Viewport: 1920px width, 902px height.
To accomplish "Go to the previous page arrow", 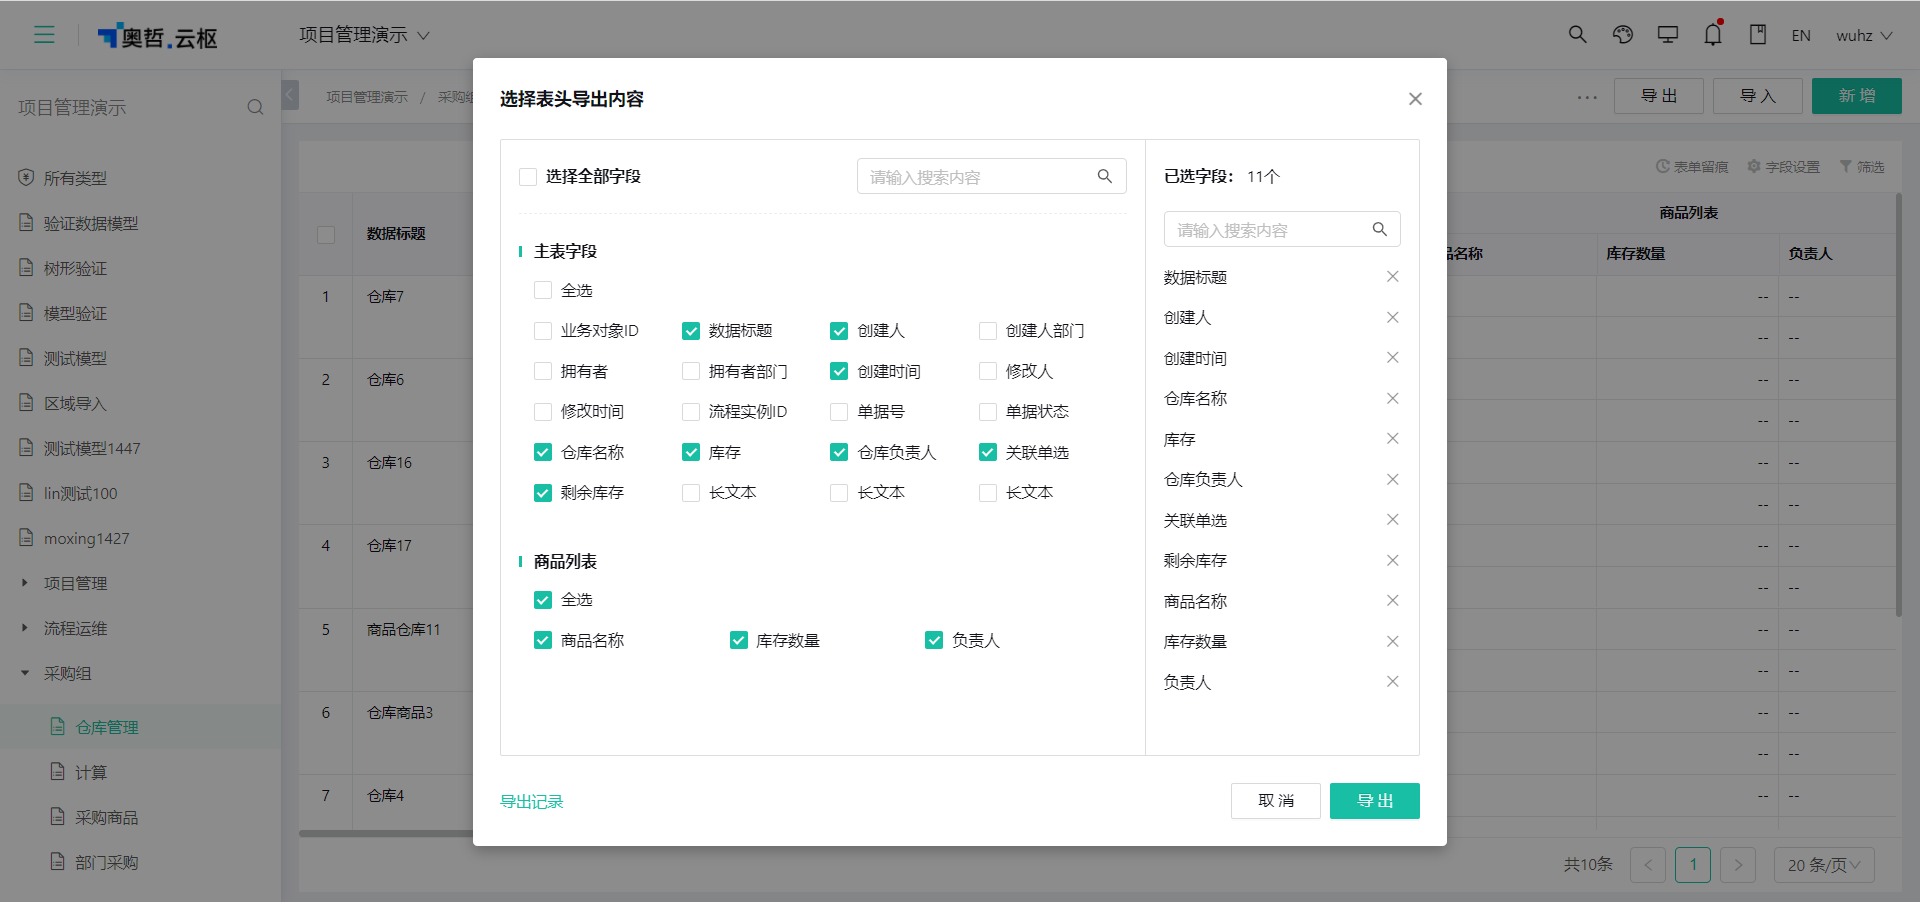I will click(x=1648, y=865).
